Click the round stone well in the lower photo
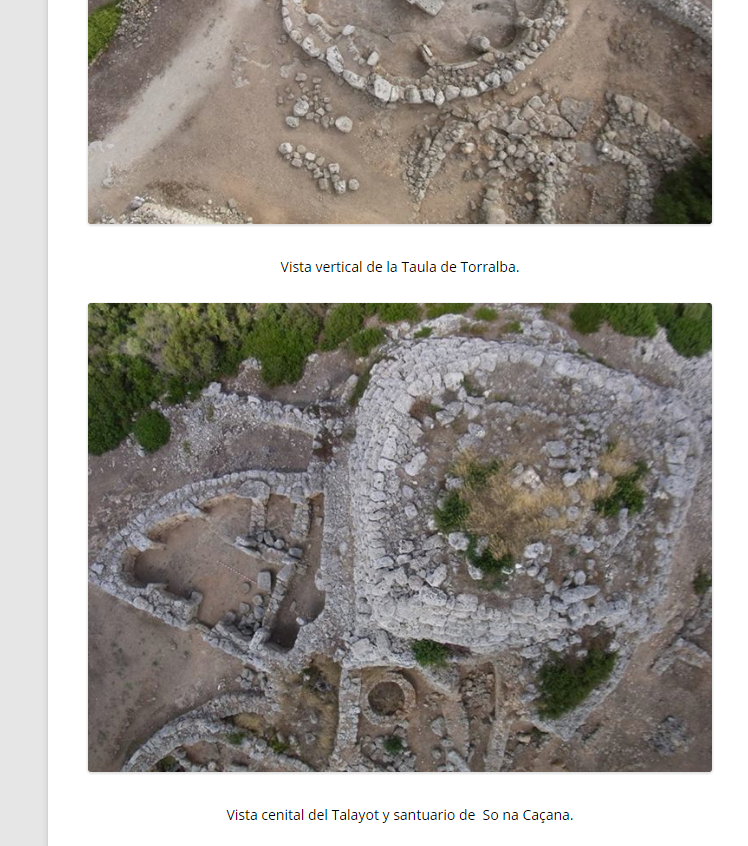Image resolution: width=748 pixels, height=846 pixels. 387,698
